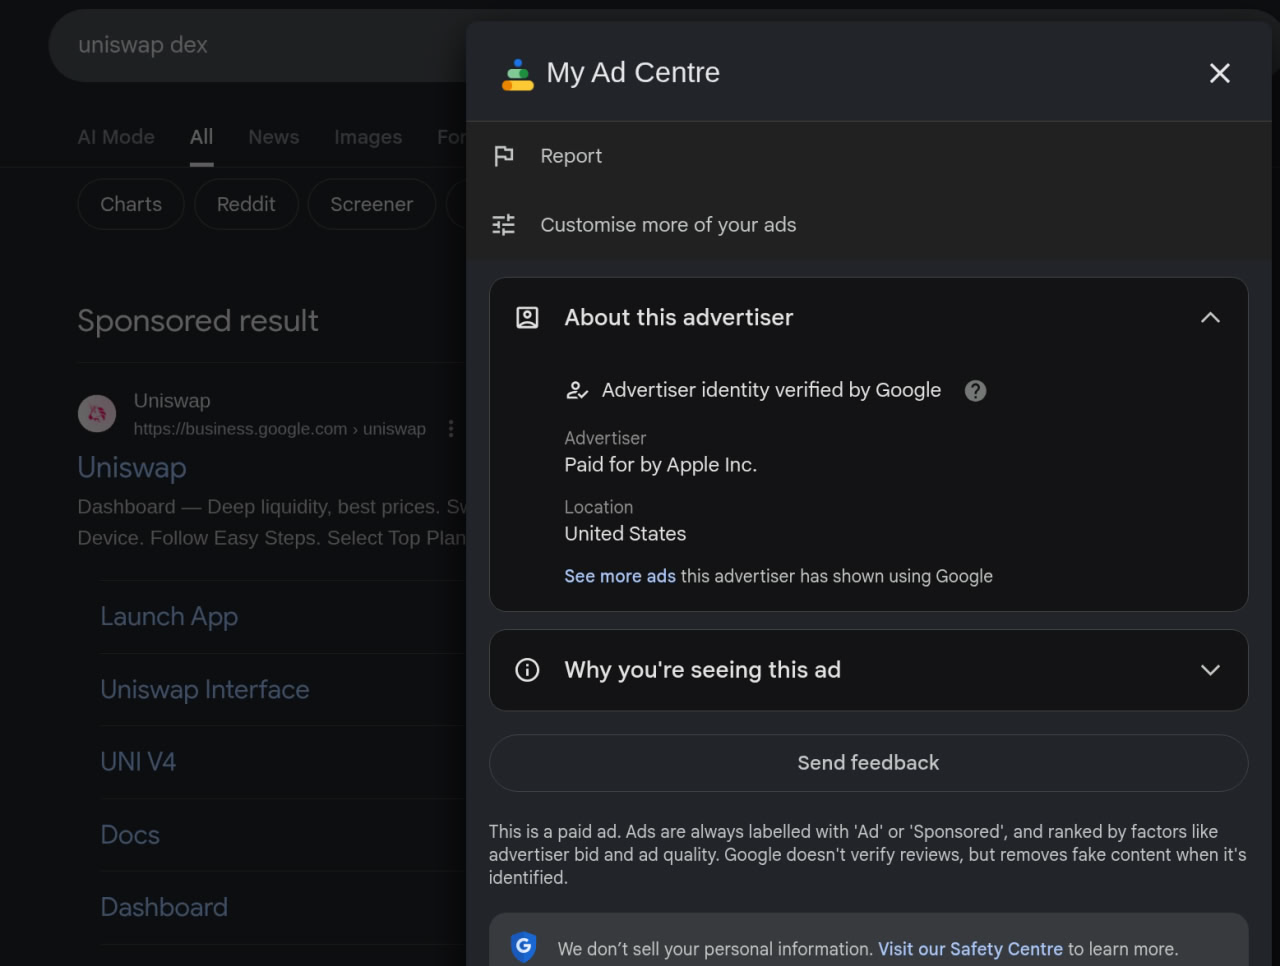Click the Uniswap ad favicon
Viewport: 1280px width, 966px height.
97,414
